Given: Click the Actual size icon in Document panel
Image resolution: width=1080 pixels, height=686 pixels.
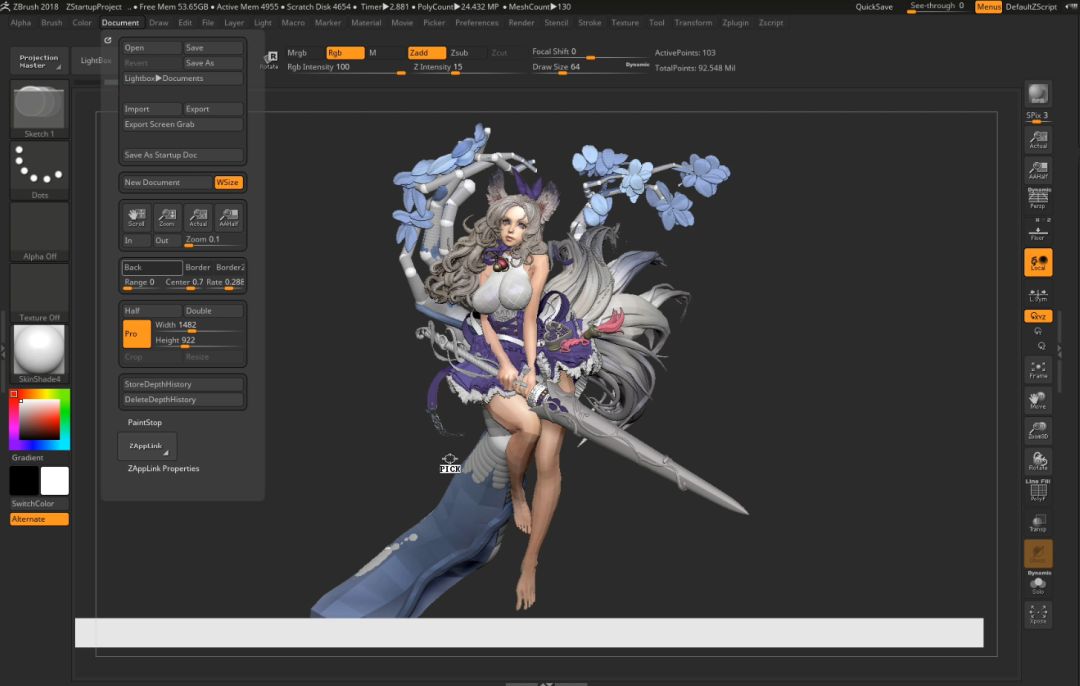Looking at the screenshot, I should coord(198,218).
